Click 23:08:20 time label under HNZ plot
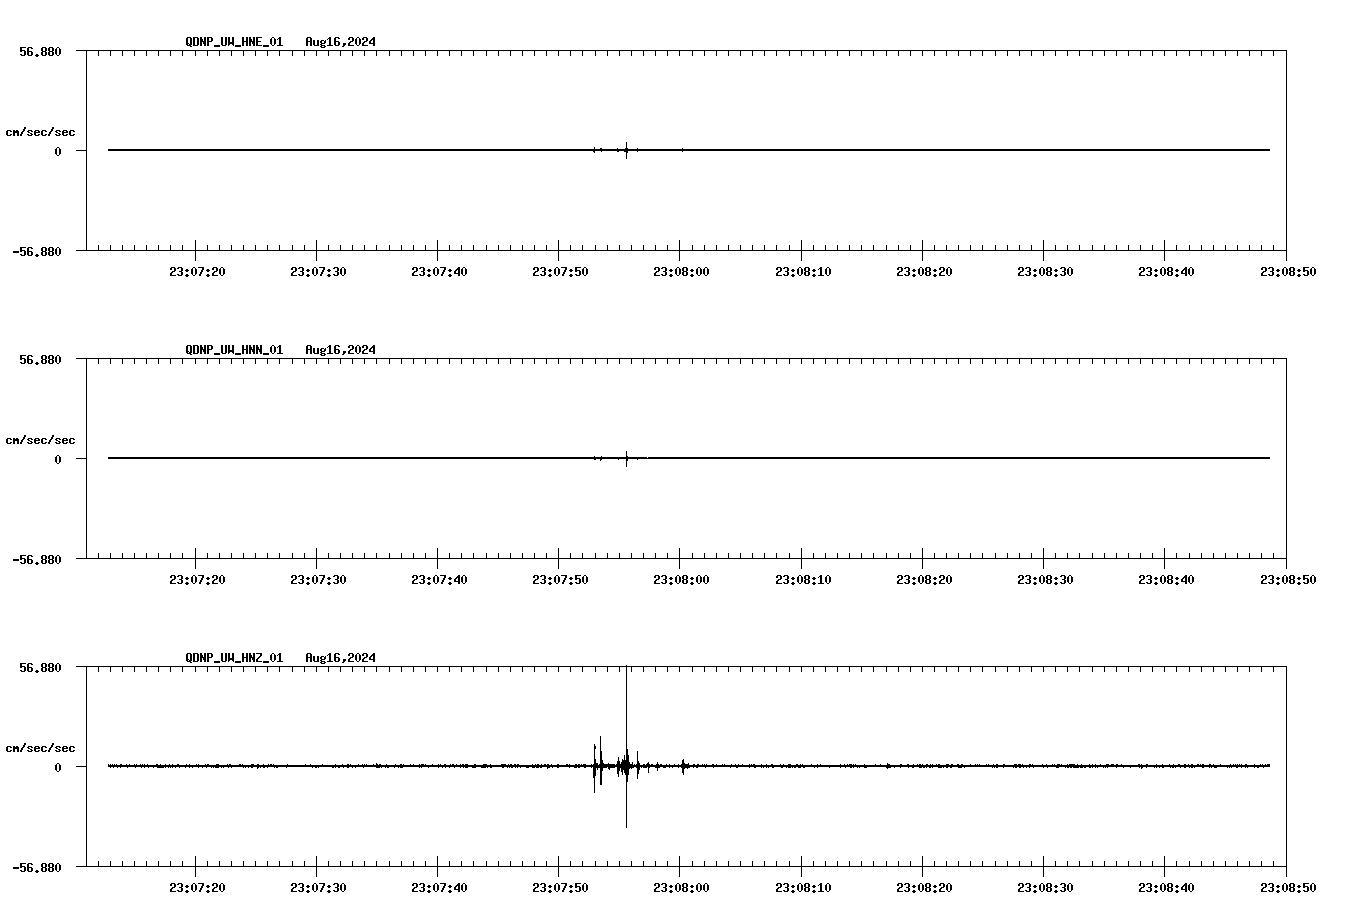The image size is (1358, 924). pos(924,887)
